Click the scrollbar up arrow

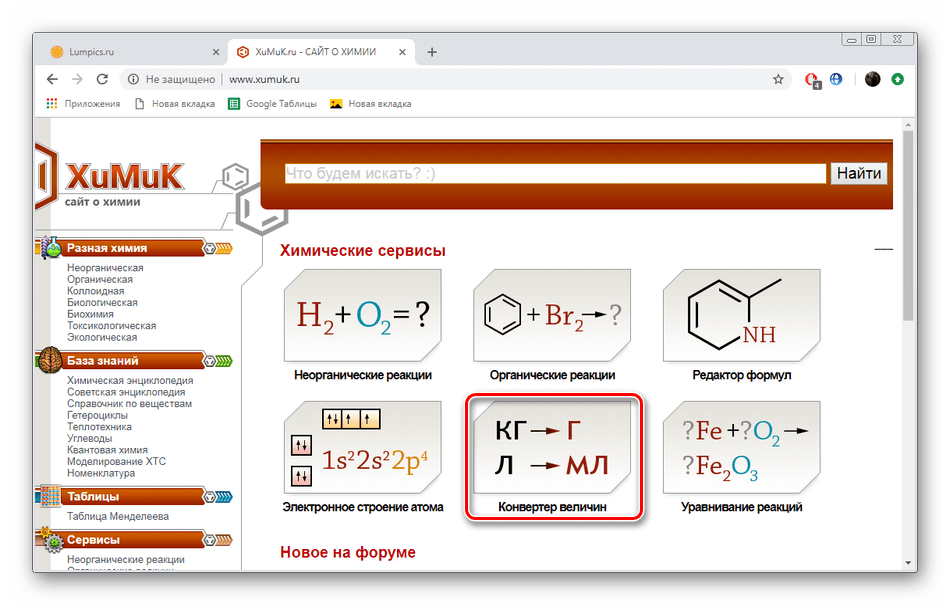tap(908, 125)
